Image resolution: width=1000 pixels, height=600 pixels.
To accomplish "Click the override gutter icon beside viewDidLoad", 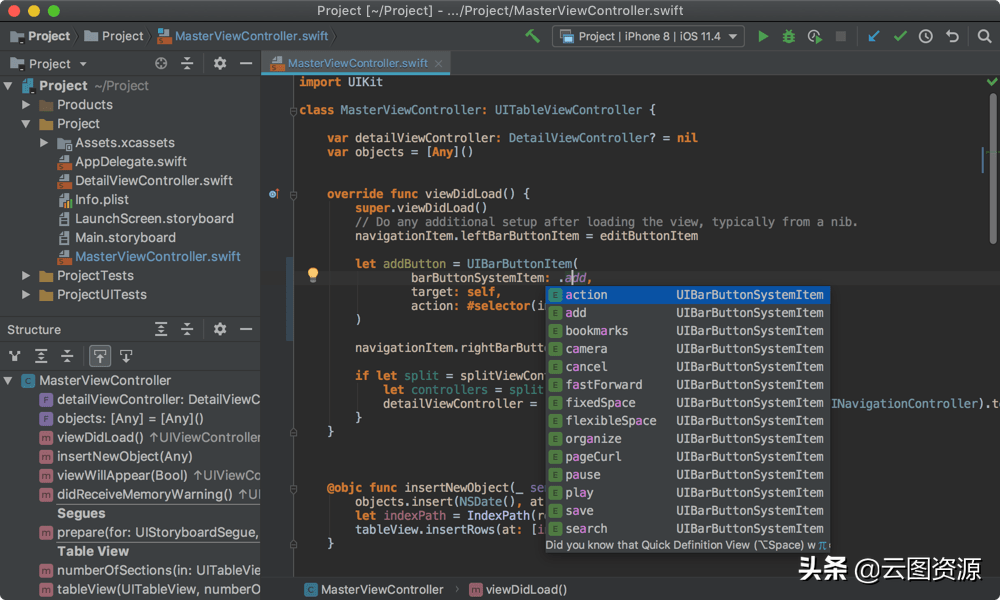I will tap(274, 194).
